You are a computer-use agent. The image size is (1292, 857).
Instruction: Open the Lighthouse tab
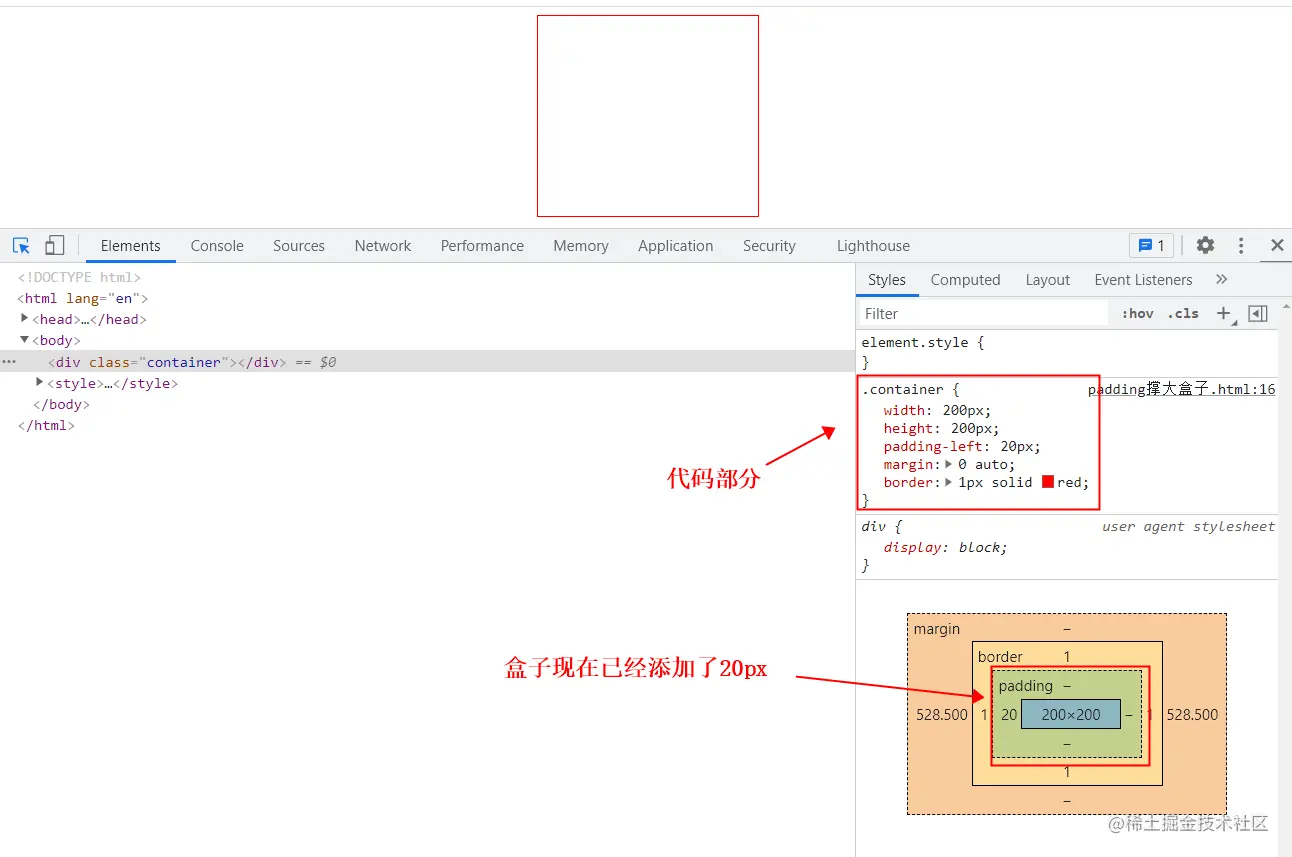(x=873, y=246)
